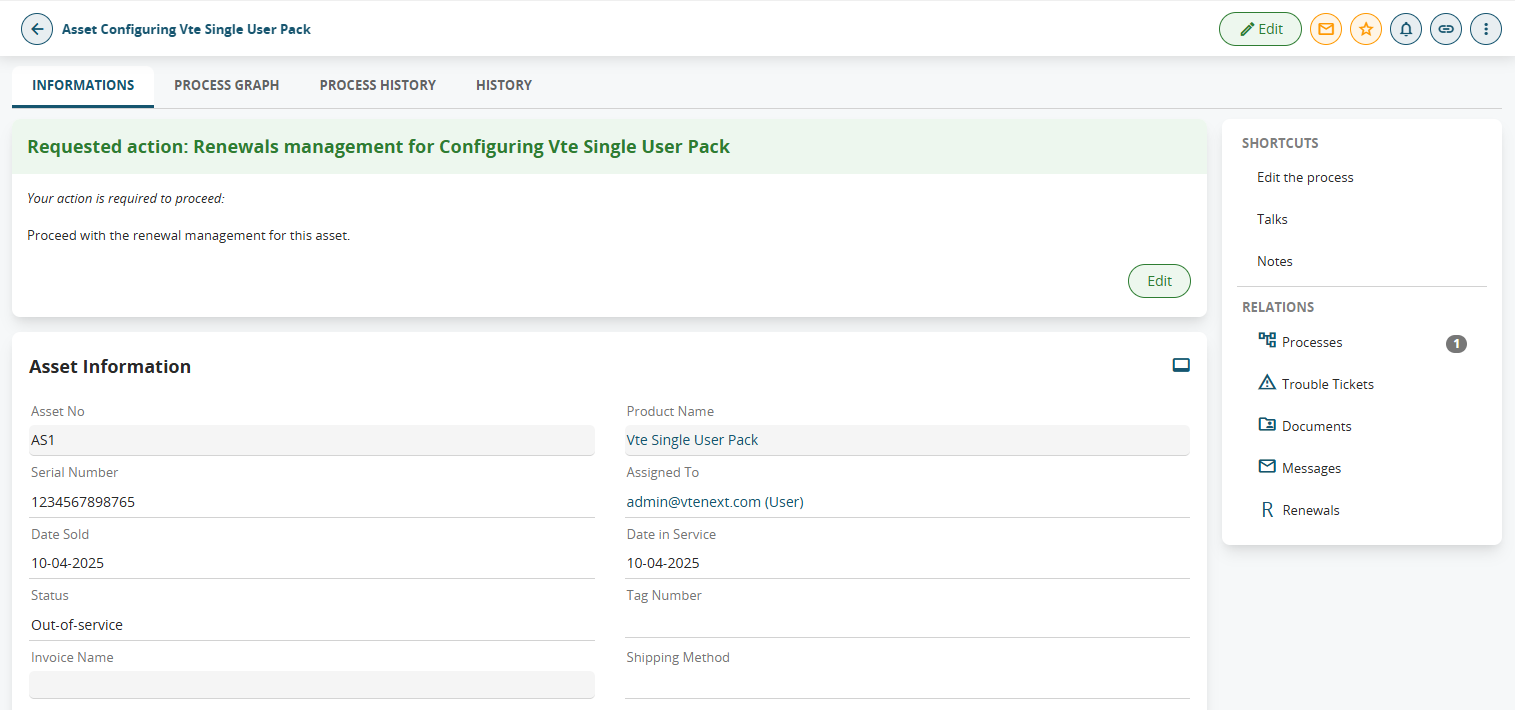Click the Date Sold value 10-04-2025
This screenshot has height=710, width=1515.
click(x=67, y=563)
